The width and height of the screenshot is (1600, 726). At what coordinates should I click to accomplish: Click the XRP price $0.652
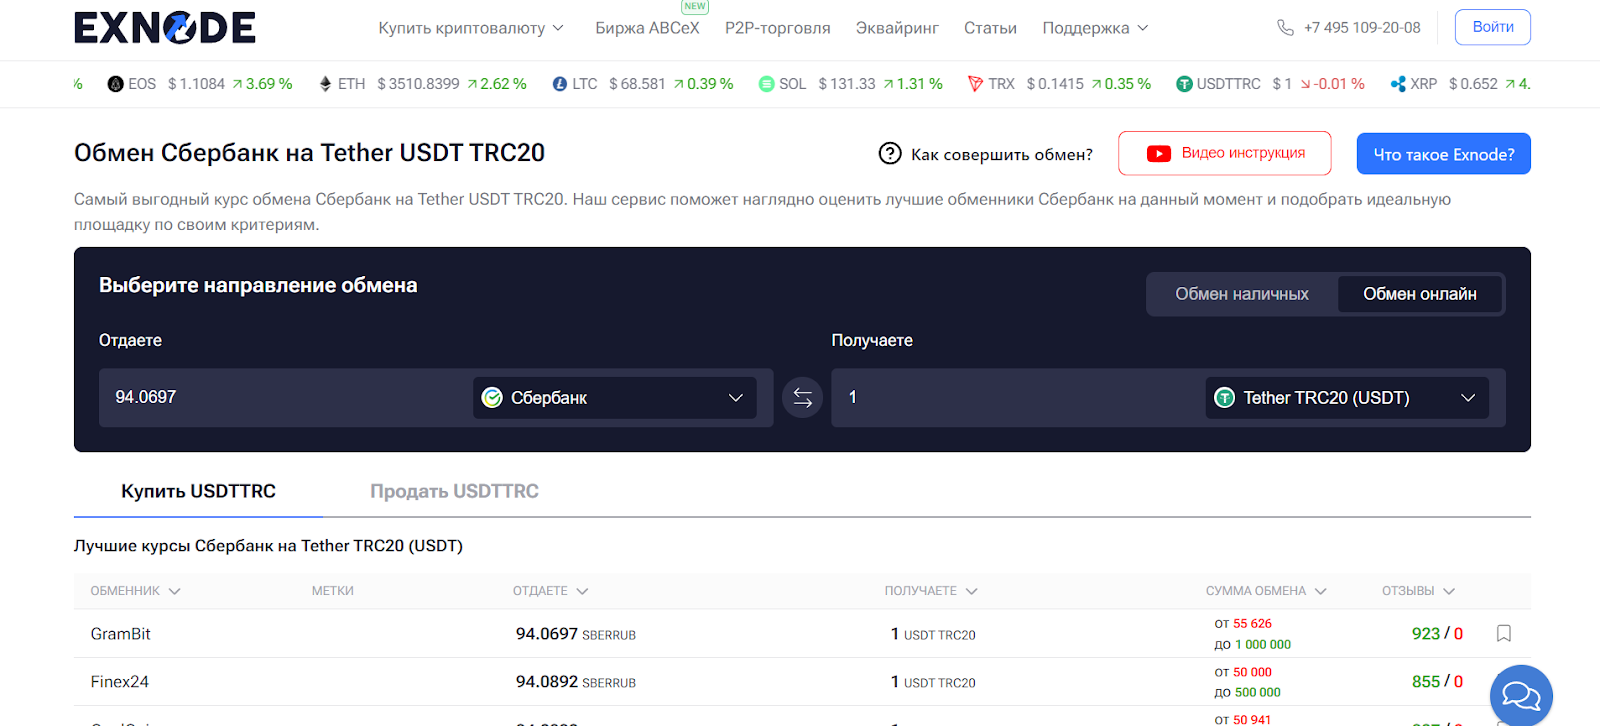click(1473, 84)
